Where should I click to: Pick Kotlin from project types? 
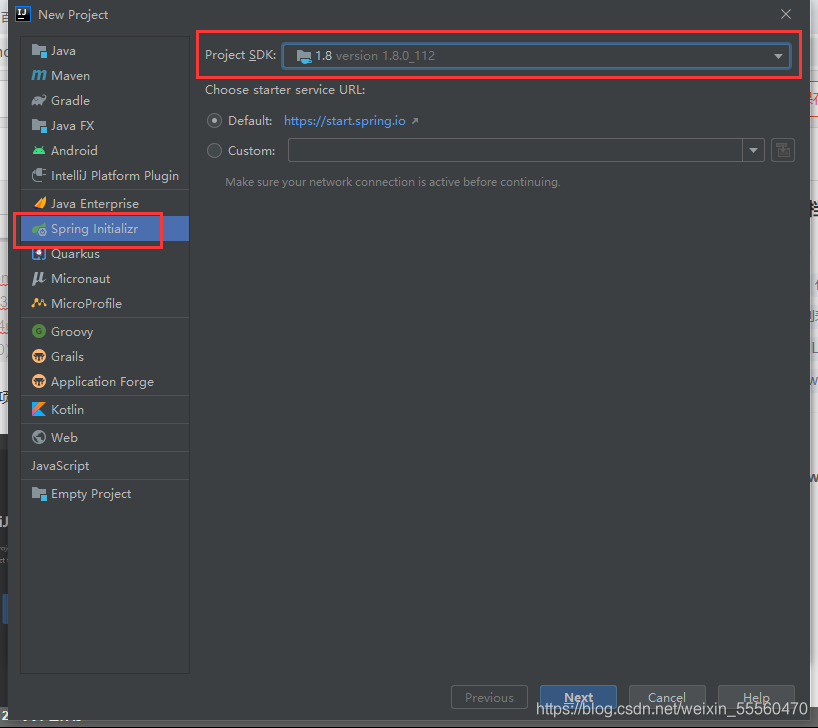105,410
